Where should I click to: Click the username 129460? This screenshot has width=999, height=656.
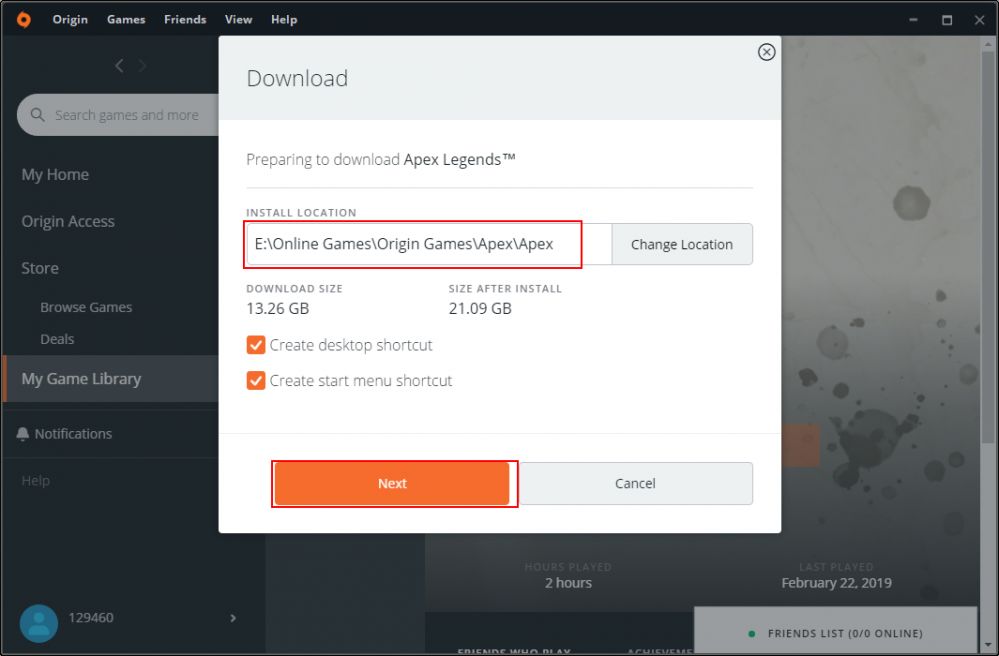91,618
